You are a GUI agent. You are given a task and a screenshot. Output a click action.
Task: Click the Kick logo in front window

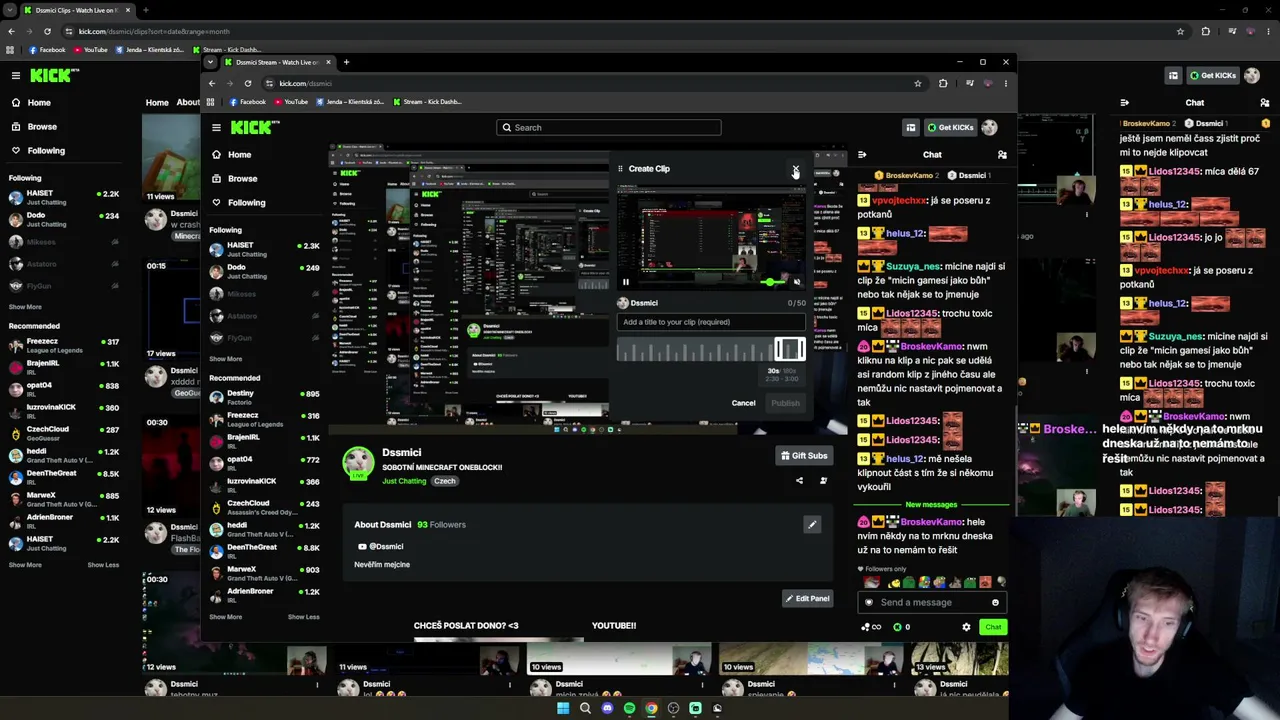255,127
